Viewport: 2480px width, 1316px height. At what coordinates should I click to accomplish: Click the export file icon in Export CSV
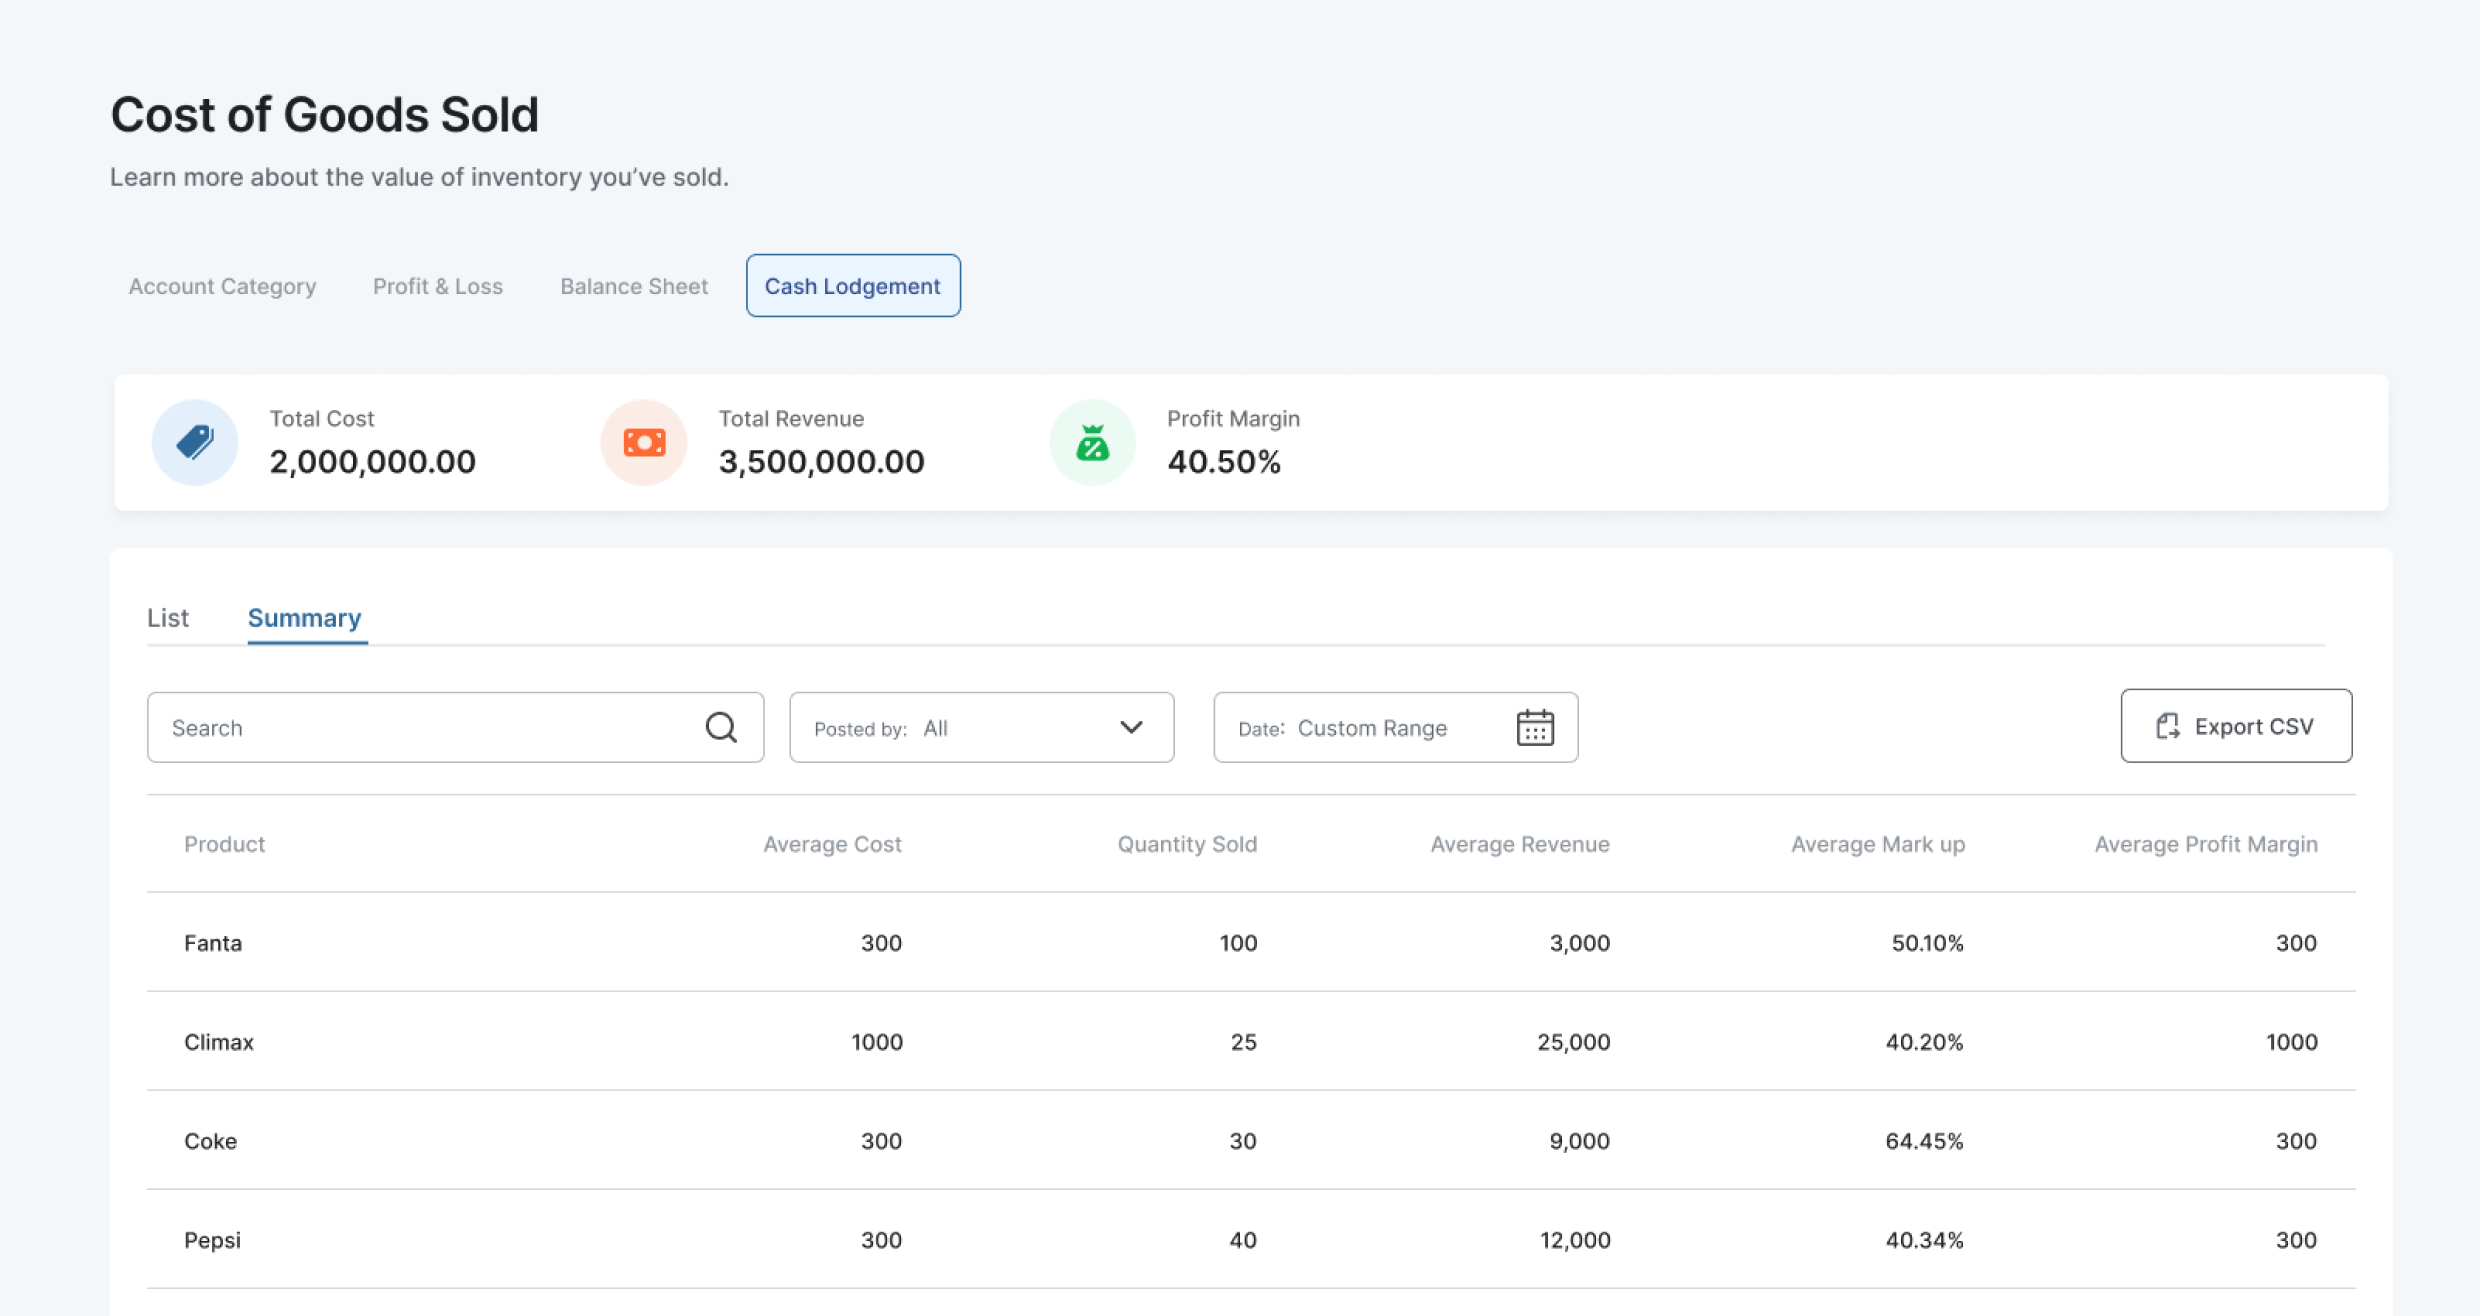pyautogui.click(x=2167, y=726)
